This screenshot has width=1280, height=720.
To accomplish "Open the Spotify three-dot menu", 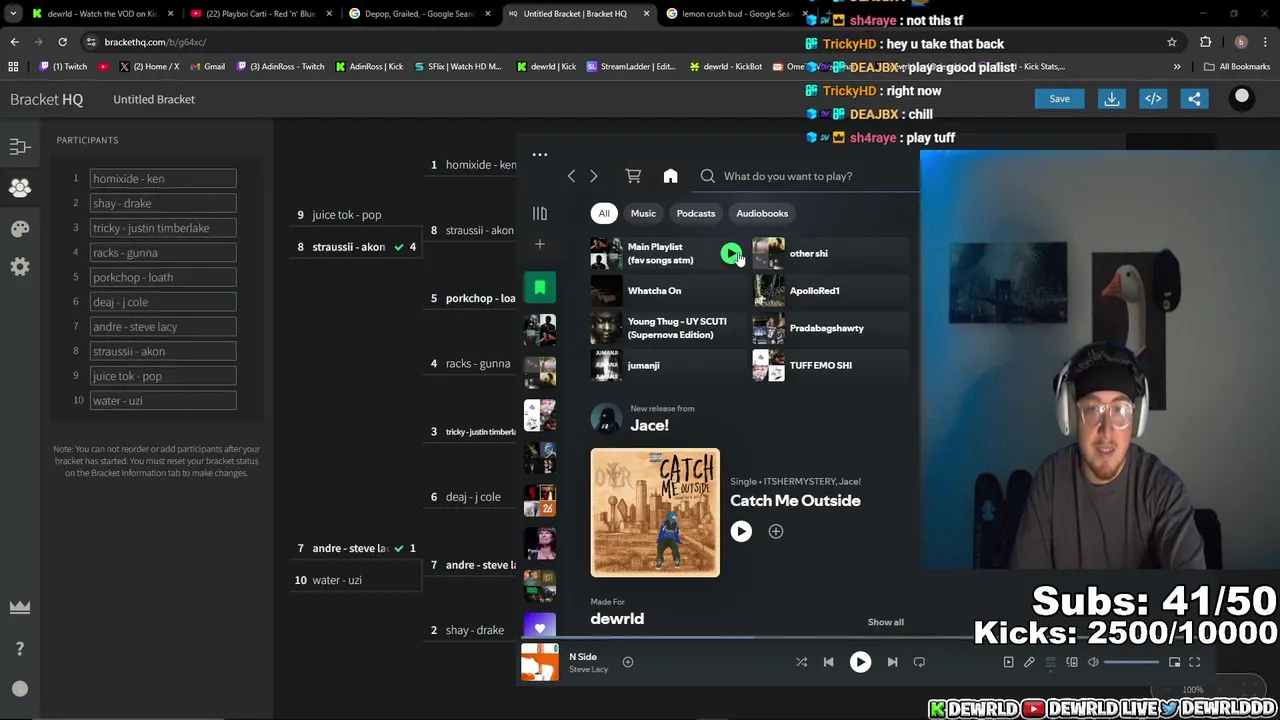I will click(x=539, y=155).
